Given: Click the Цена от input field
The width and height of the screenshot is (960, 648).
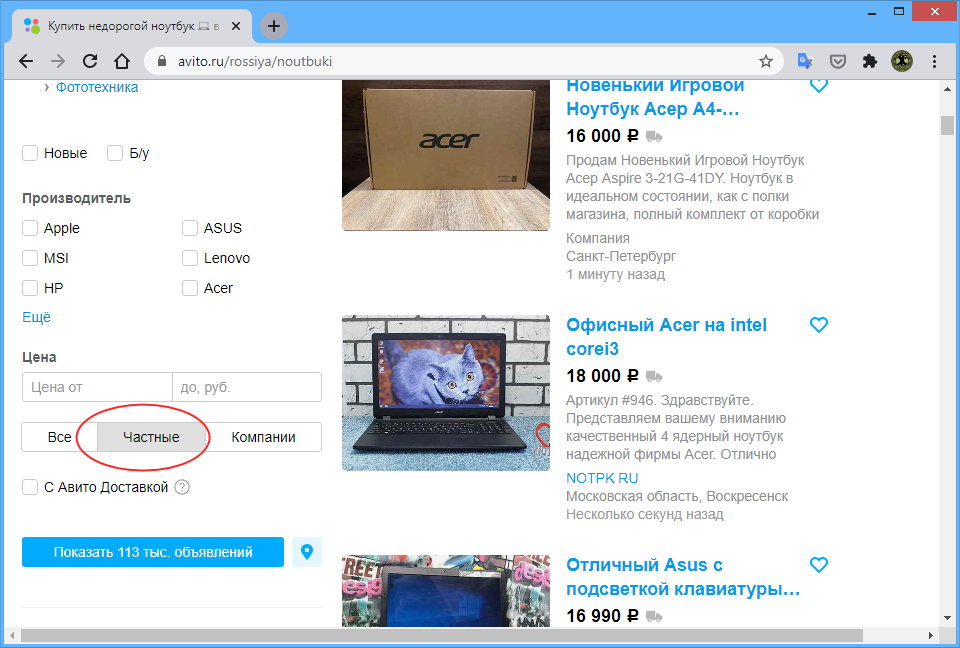Looking at the screenshot, I should click(x=97, y=387).
